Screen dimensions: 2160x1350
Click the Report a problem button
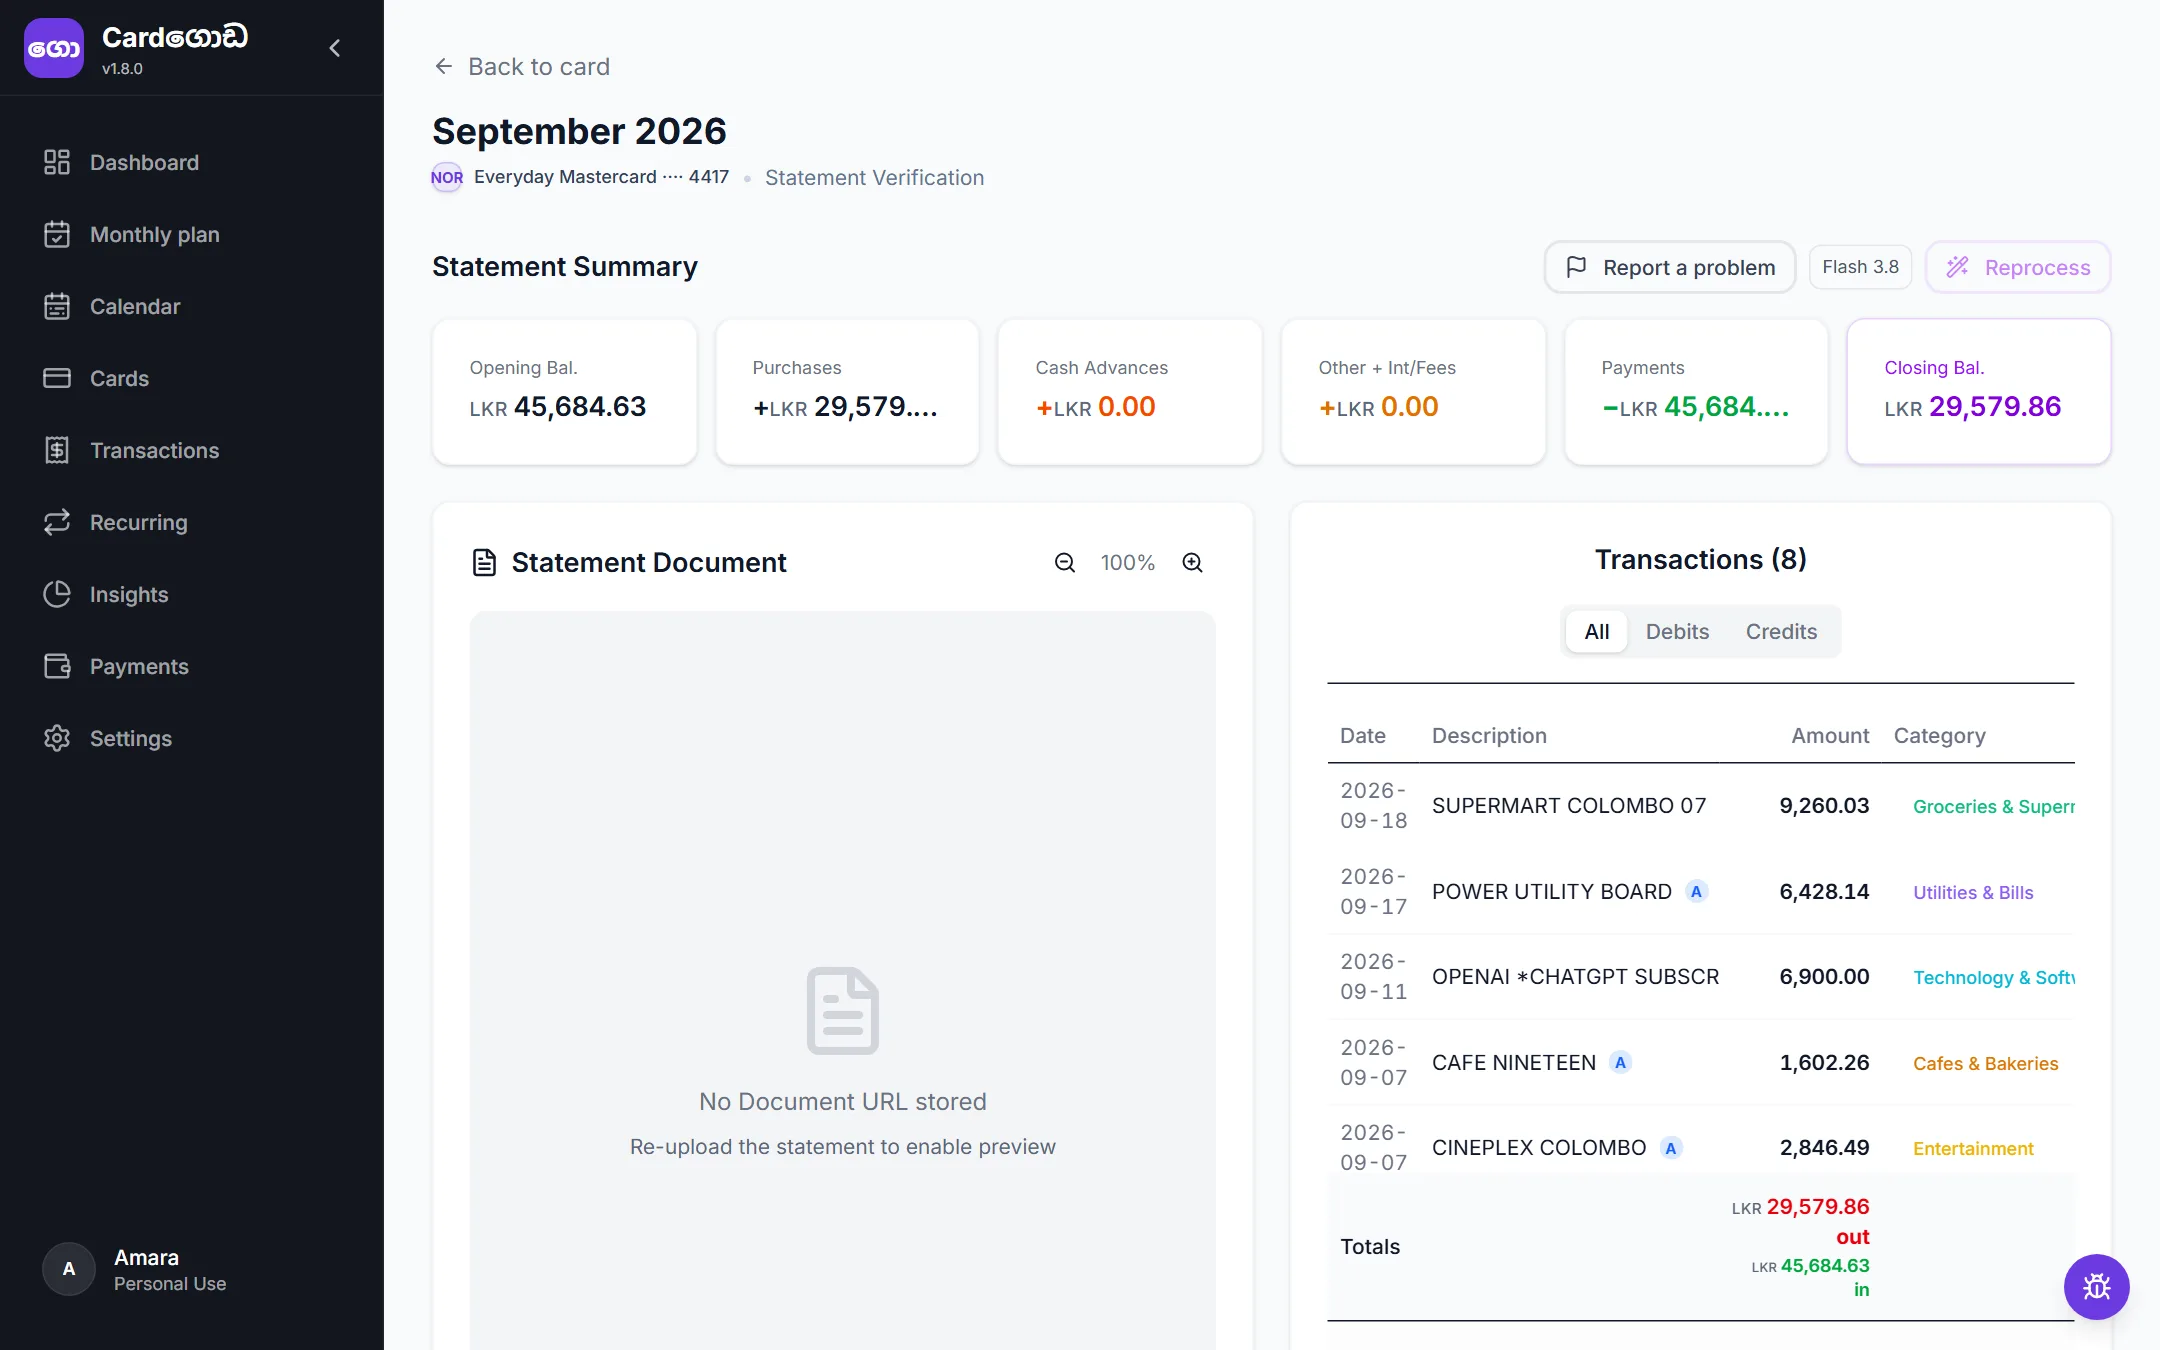click(x=1670, y=267)
